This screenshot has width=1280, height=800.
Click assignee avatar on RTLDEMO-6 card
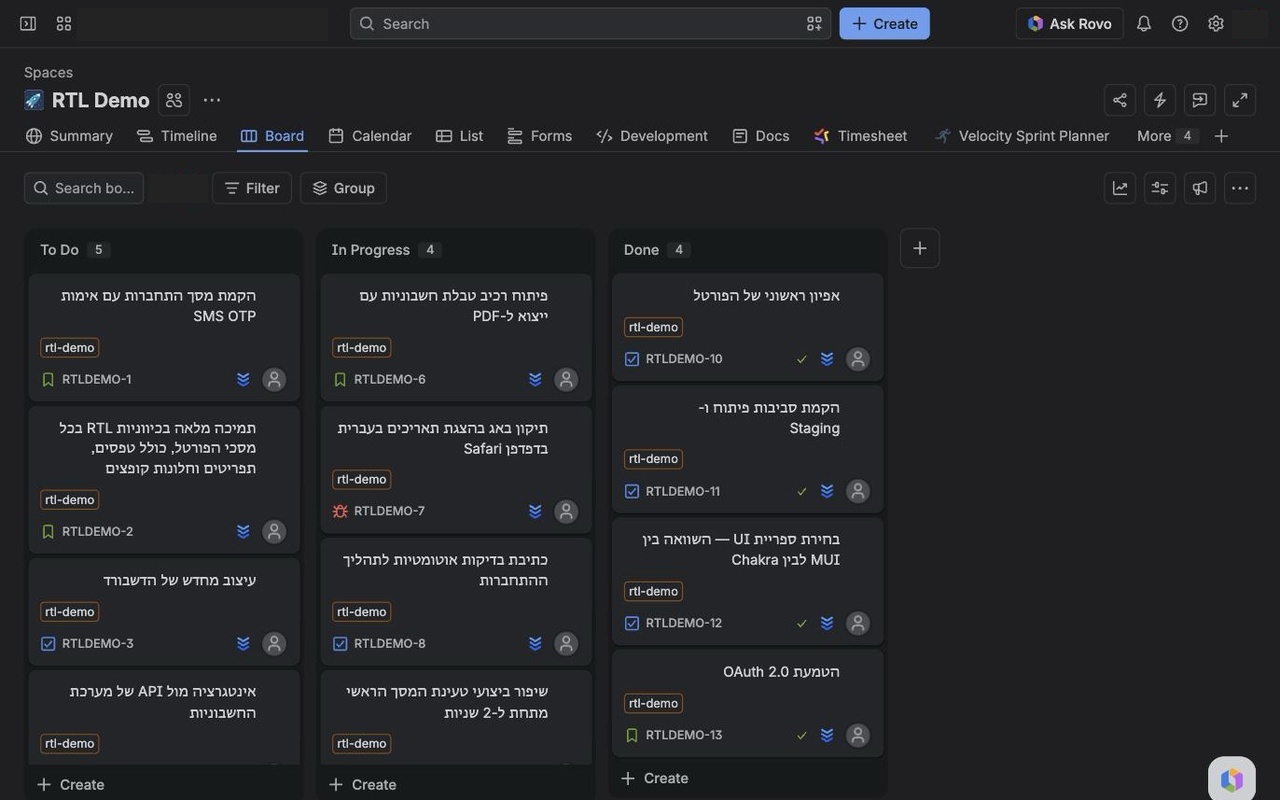click(x=566, y=380)
